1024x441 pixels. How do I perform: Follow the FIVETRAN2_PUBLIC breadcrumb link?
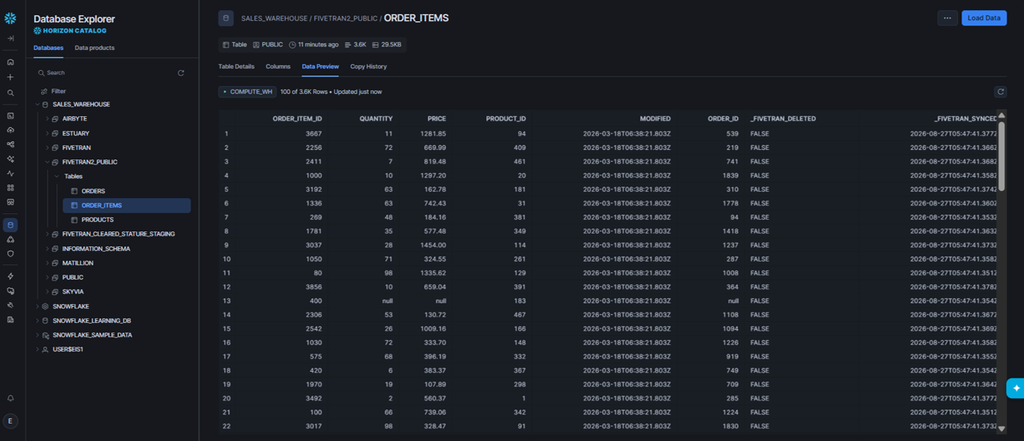click(344, 18)
